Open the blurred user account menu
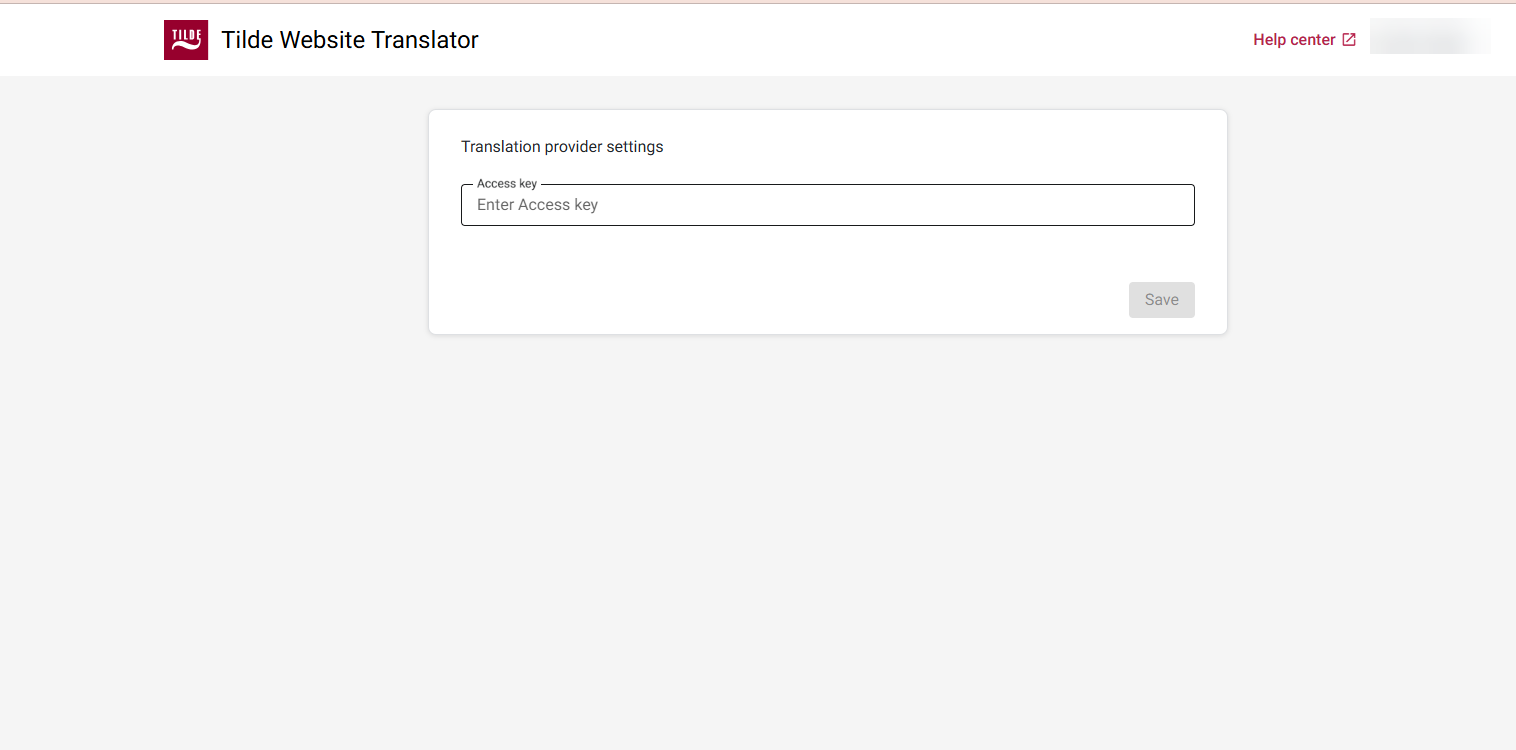Image resolution: width=1516 pixels, height=750 pixels. point(1430,37)
